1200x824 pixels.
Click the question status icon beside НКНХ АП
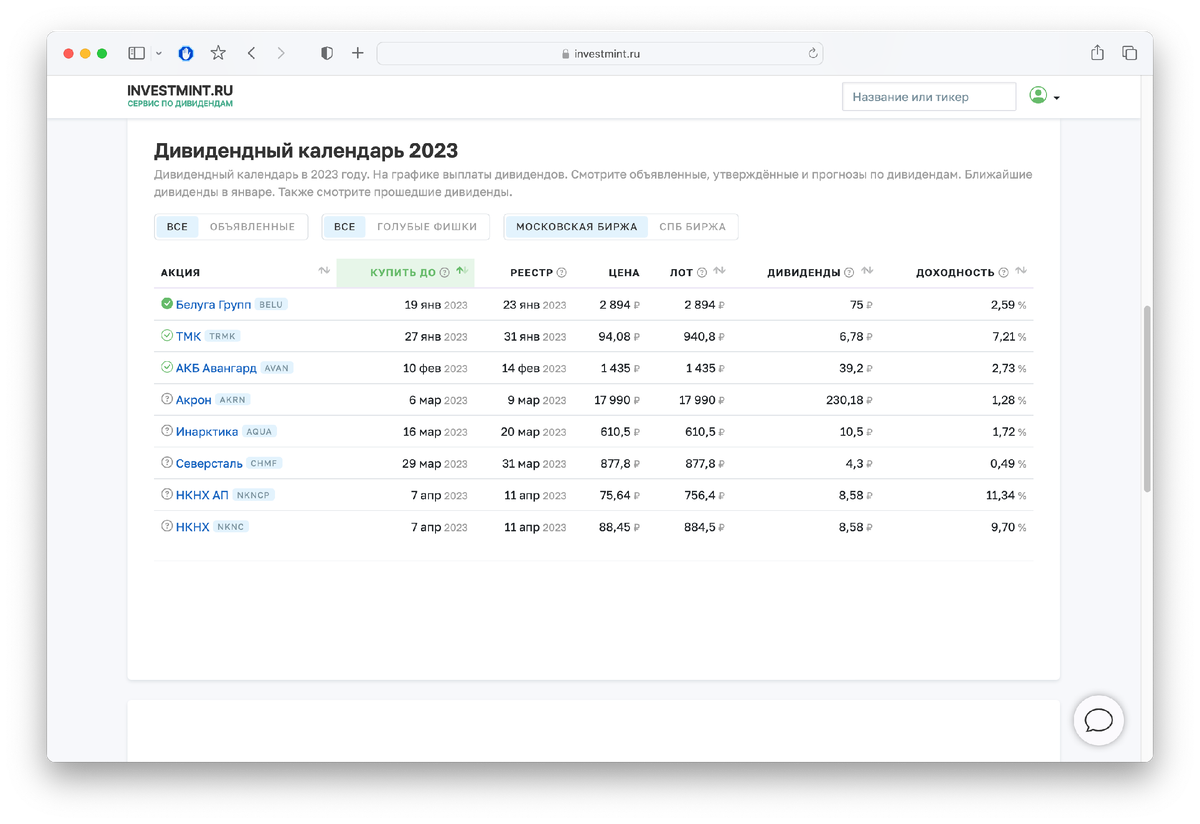click(x=167, y=494)
